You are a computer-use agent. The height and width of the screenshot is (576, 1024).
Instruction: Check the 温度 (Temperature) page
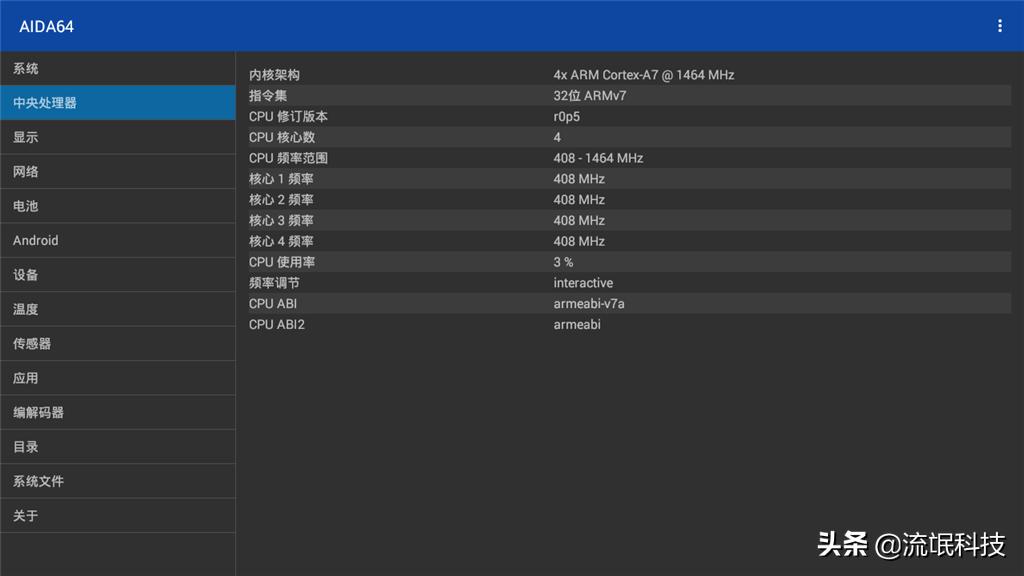click(x=118, y=309)
